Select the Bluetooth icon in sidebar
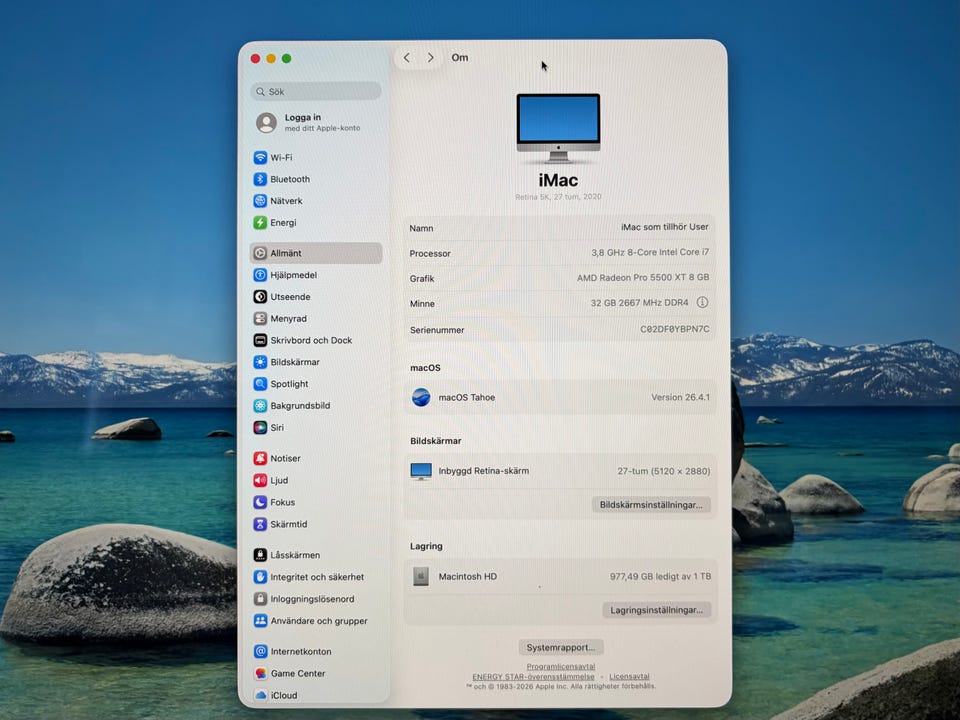Viewport: 960px width, 720px height. pyautogui.click(x=260, y=180)
